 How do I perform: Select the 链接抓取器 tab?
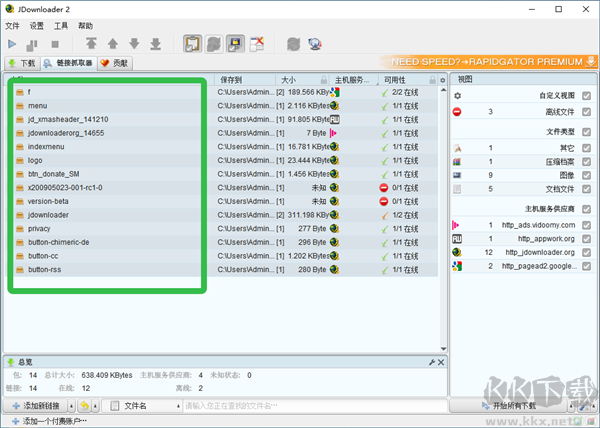pyautogui.click(x=69, y=63)
